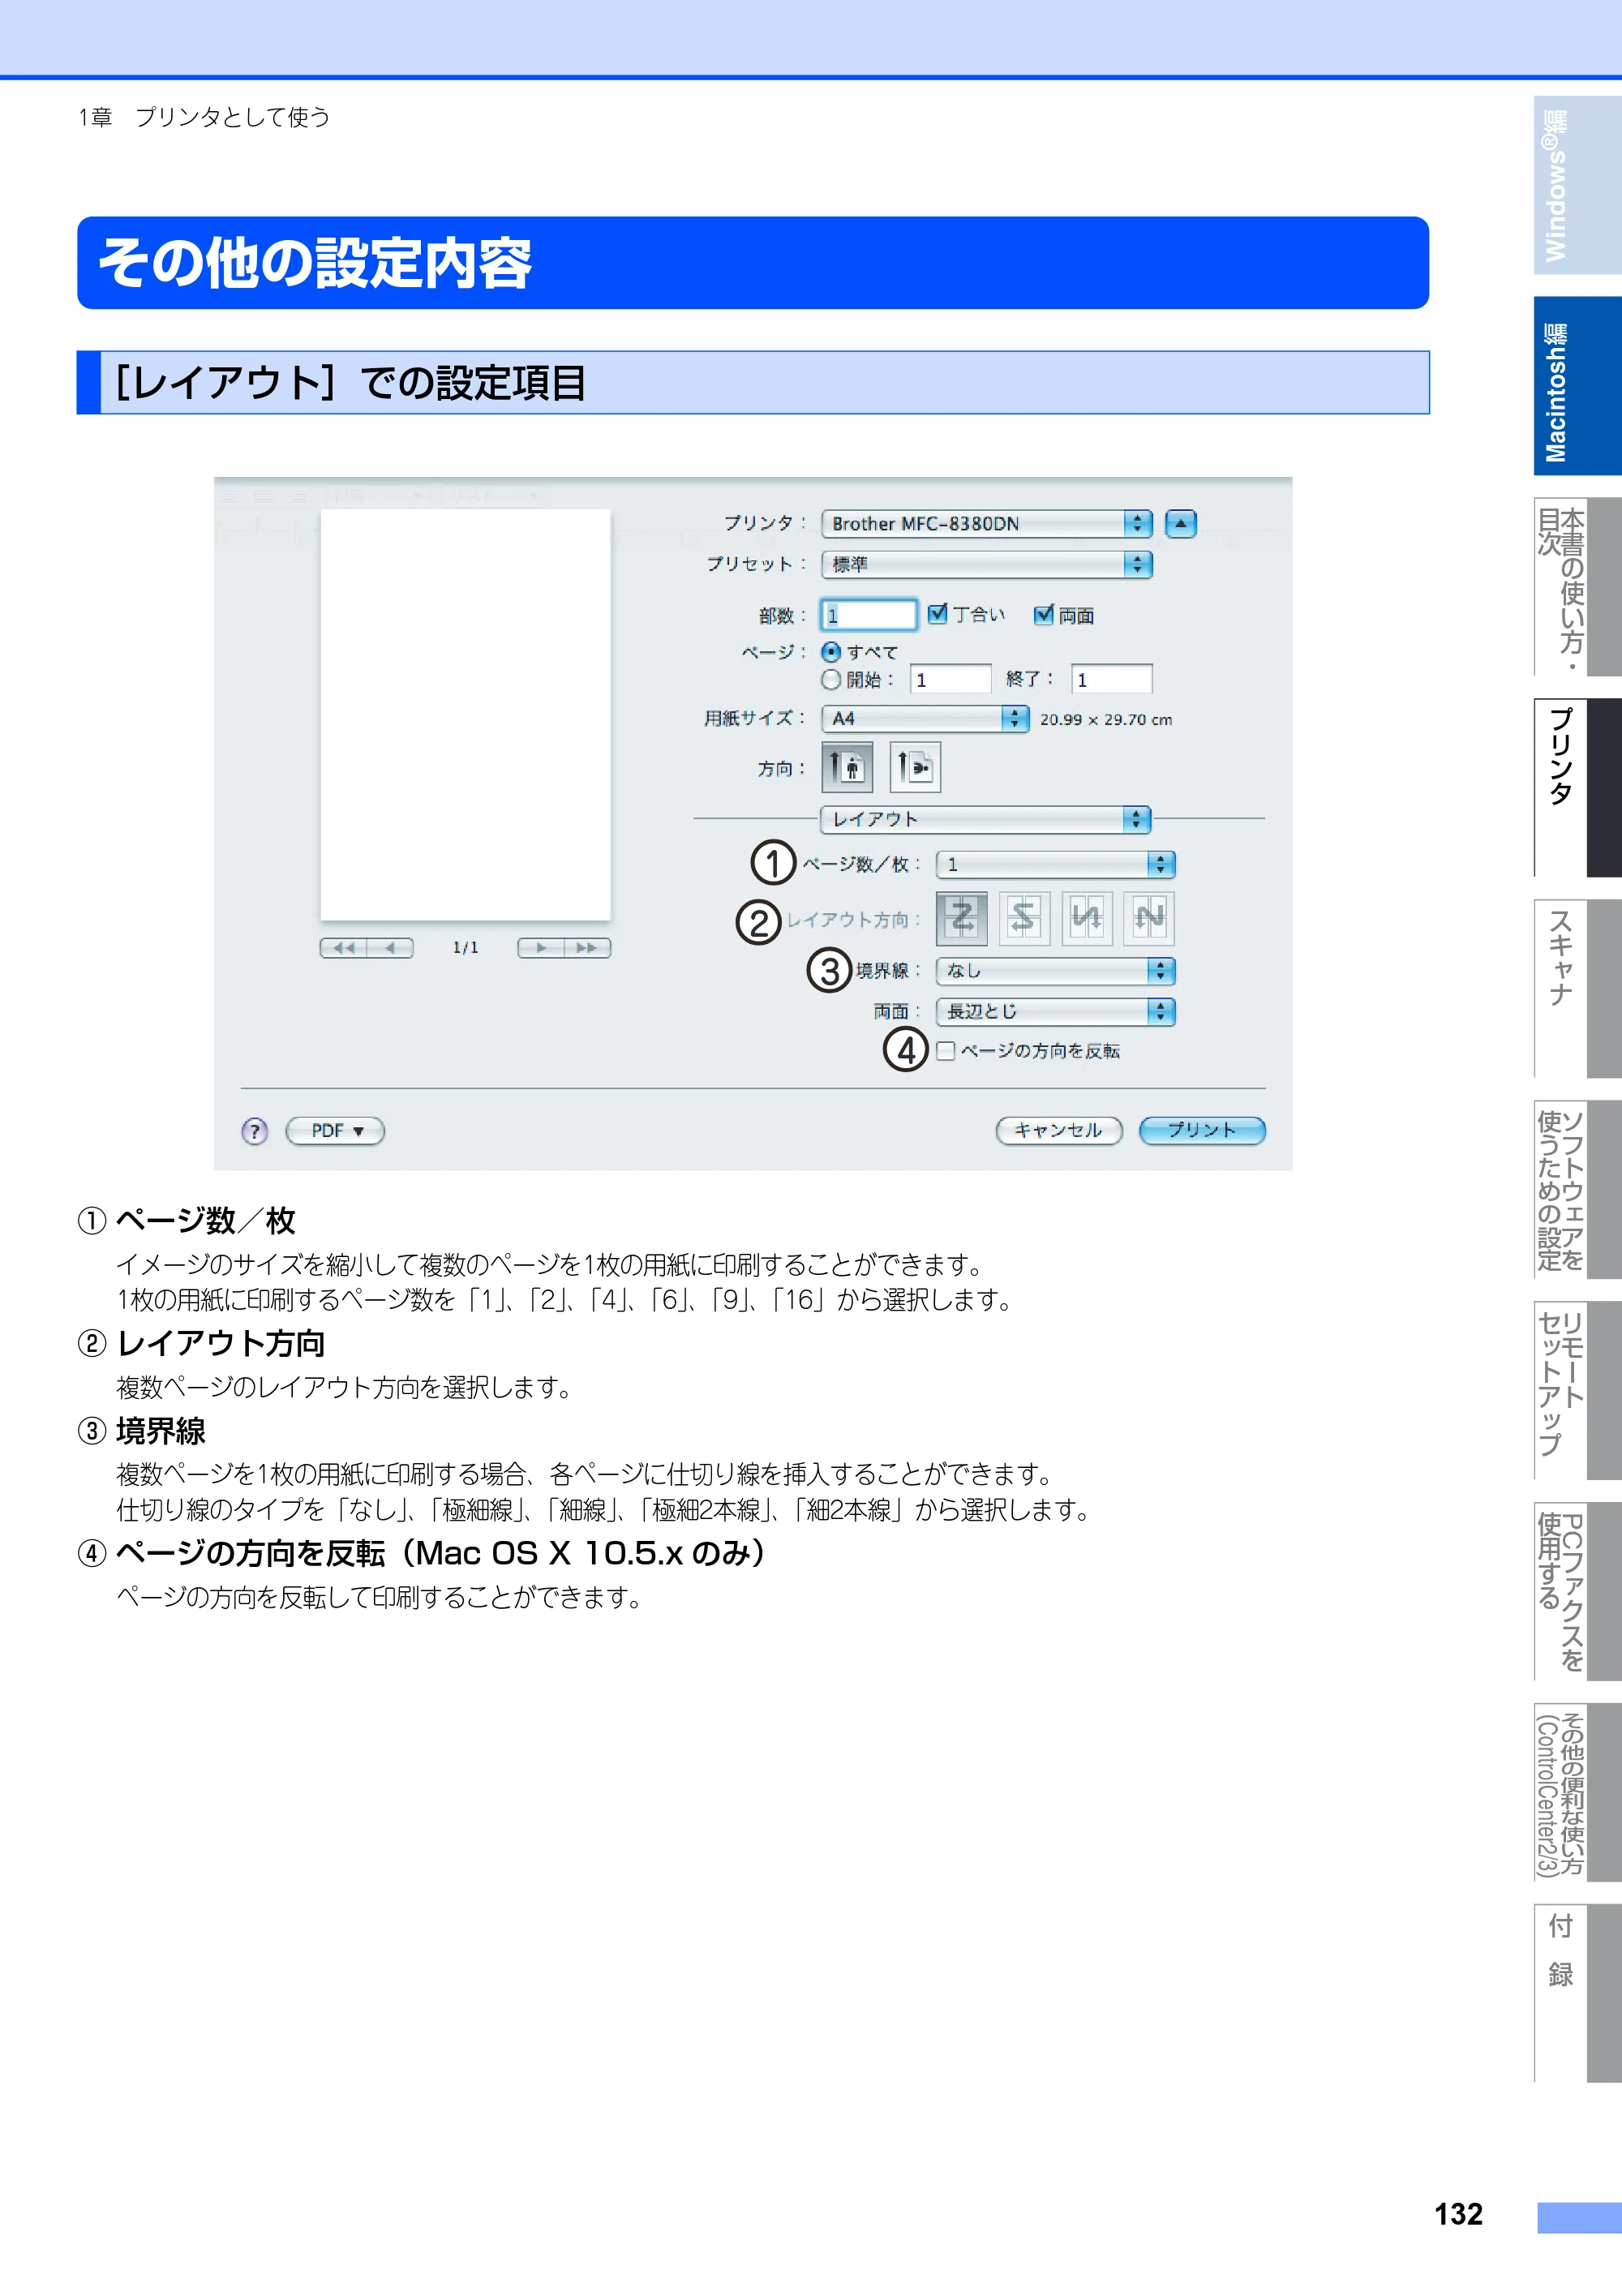
Task: Open the プリンタ Brother MFC-8380DN dropdown
Action: pos(987,523)
